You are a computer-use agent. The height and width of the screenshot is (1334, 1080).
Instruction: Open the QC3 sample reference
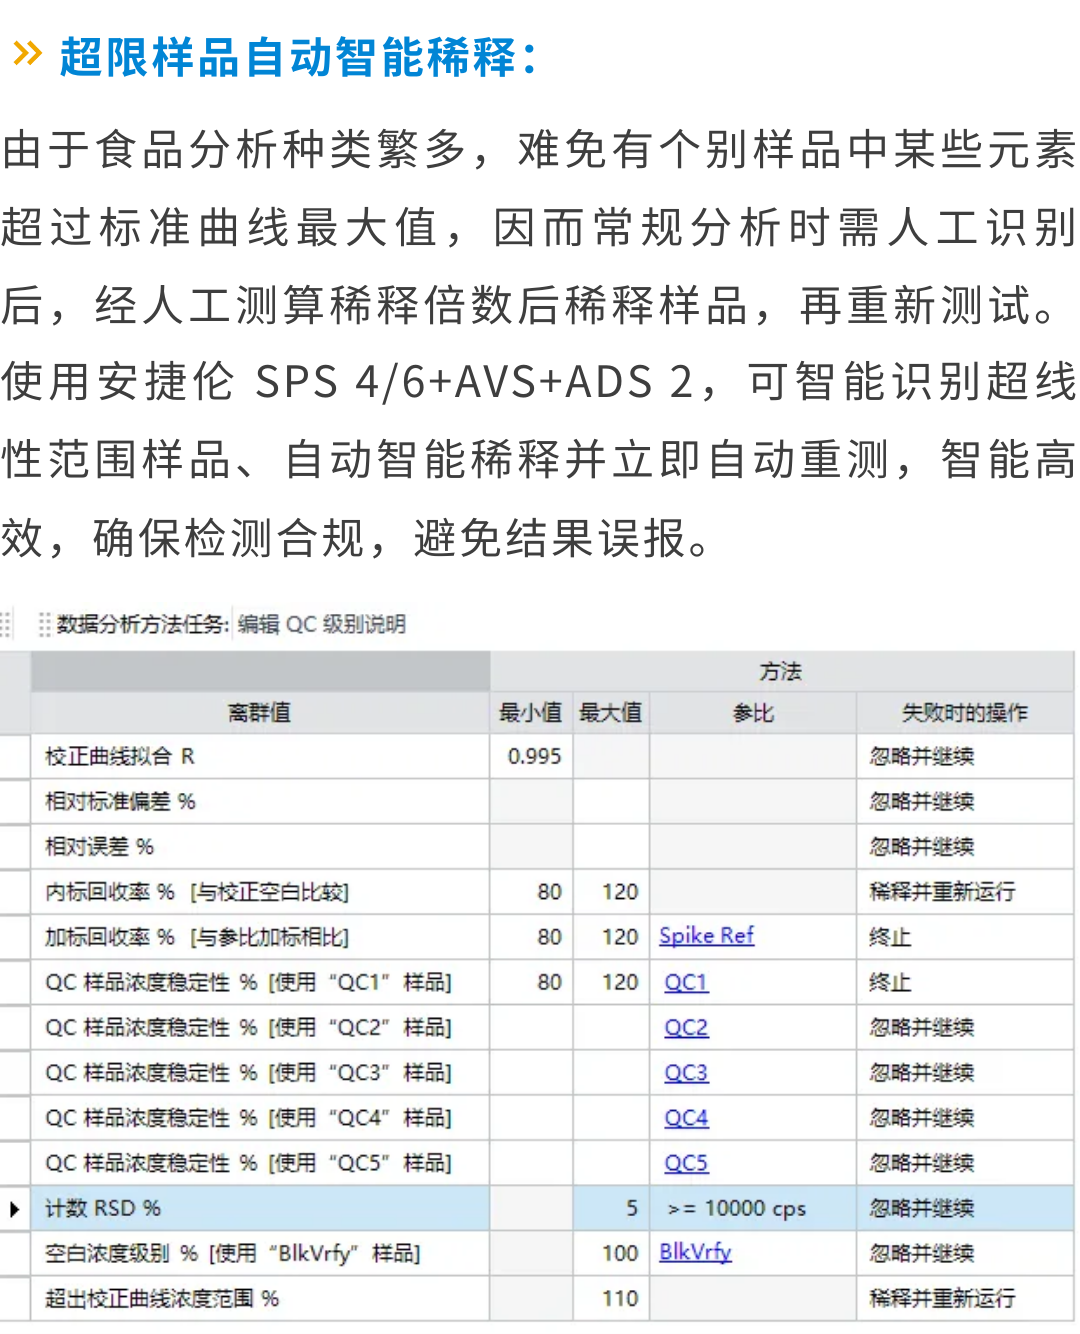click(x=686, y=1072)
